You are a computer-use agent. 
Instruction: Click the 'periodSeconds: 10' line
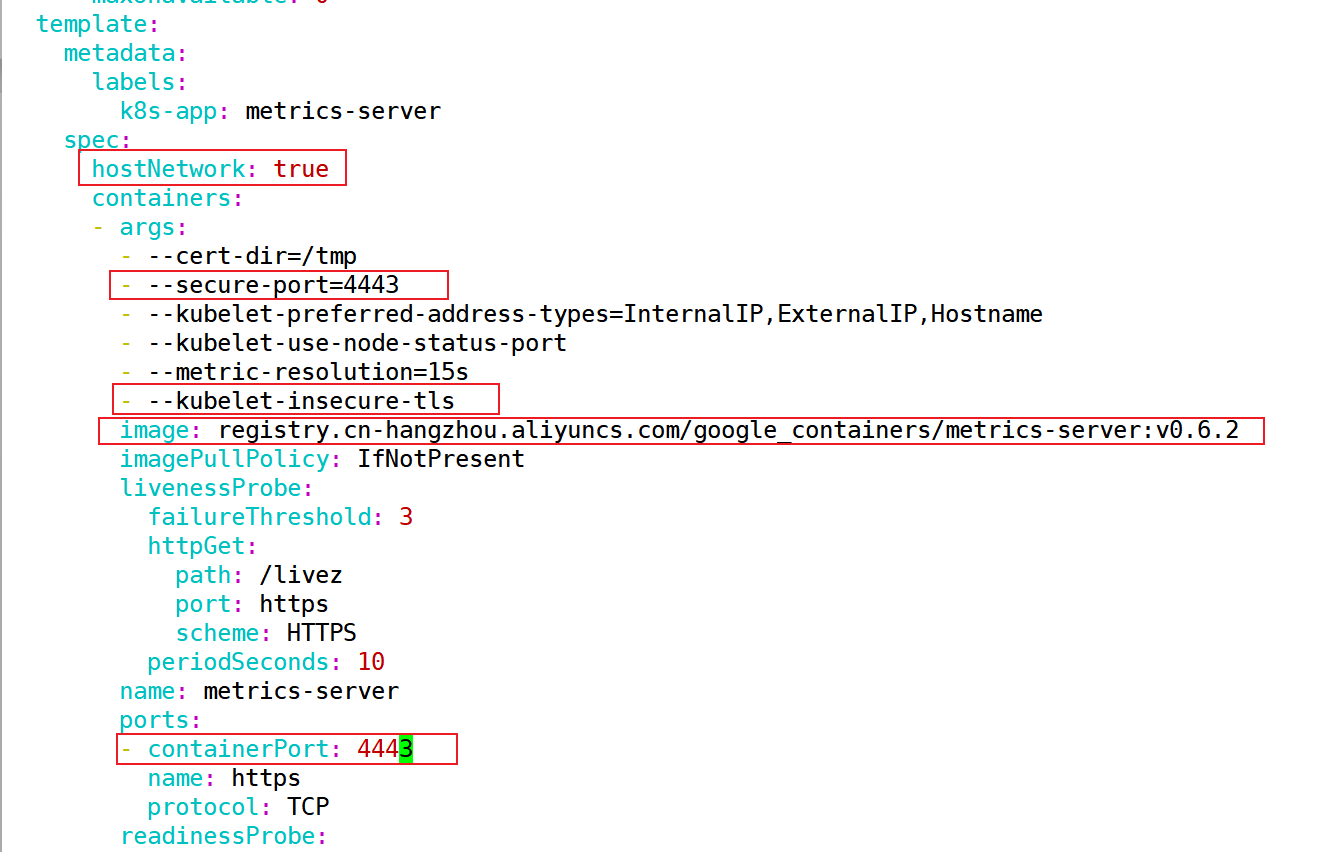266,662
